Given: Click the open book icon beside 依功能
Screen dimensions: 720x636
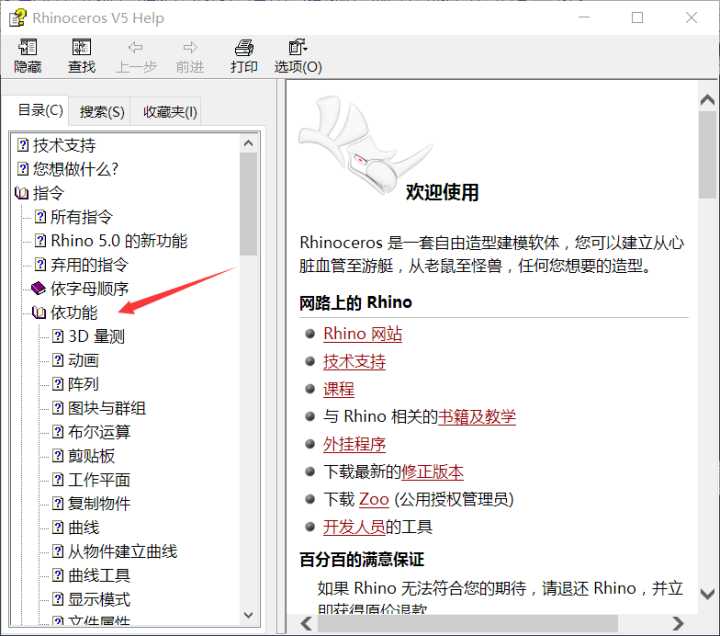Looking at the screenshot, I should click(x=39, y=313).
